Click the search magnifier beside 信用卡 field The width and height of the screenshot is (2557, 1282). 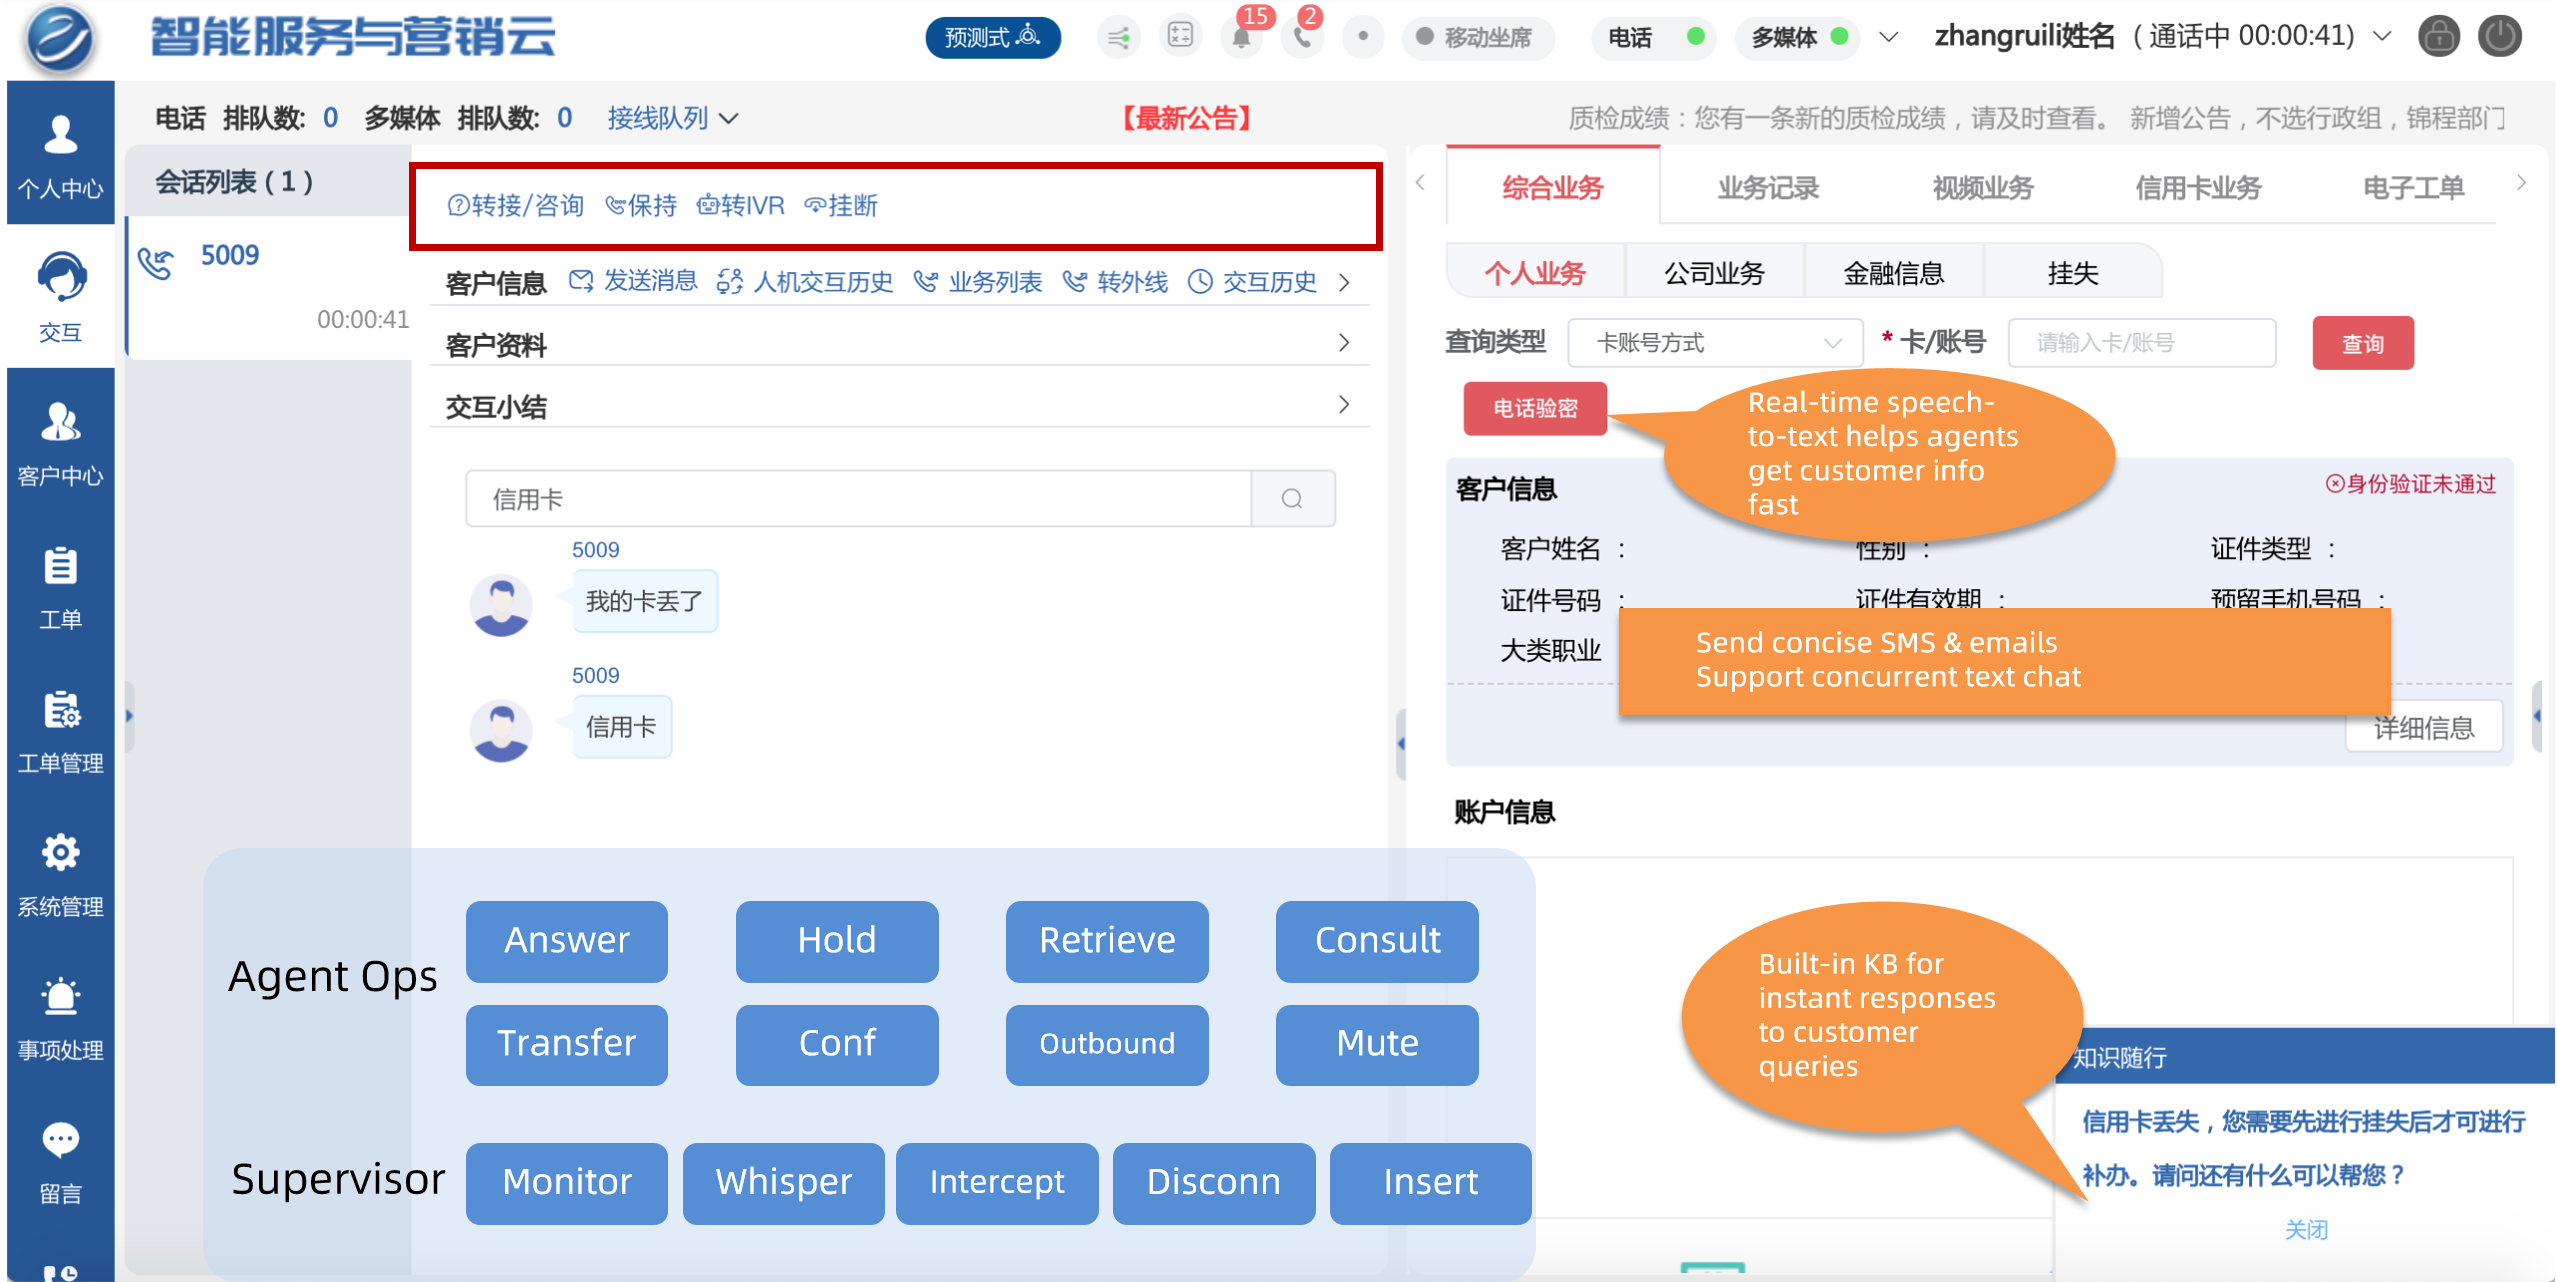click(x=1293, y=498)
